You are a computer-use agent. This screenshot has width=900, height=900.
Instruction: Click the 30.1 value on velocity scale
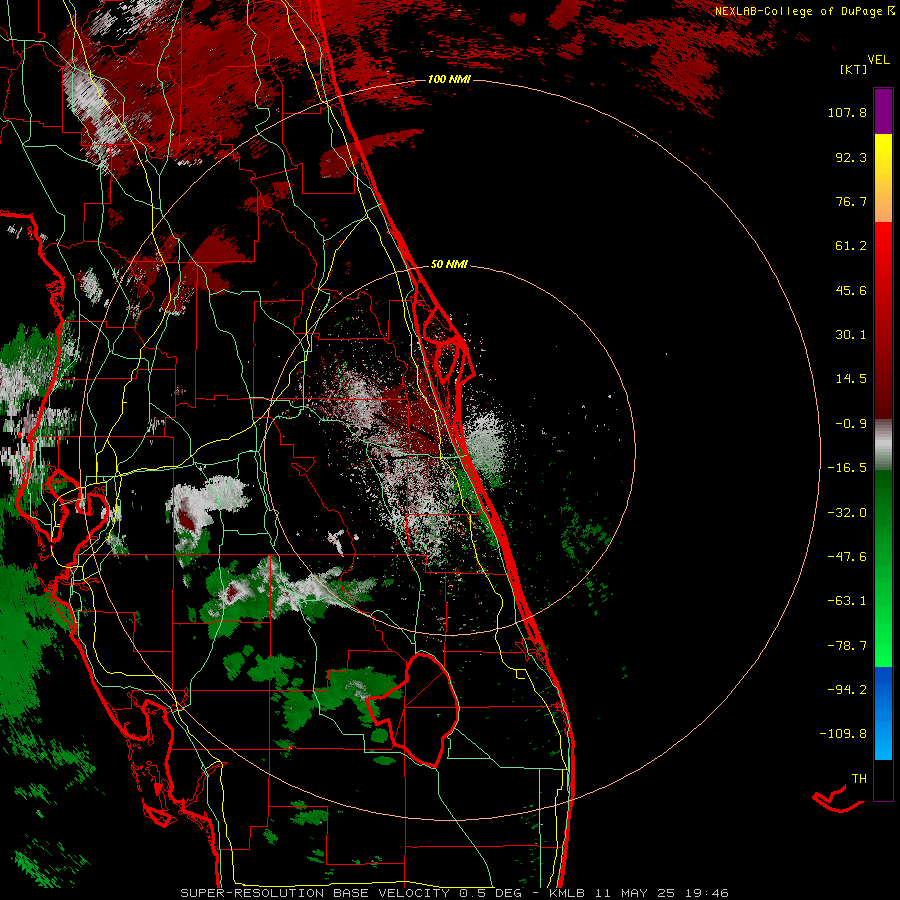851,335
